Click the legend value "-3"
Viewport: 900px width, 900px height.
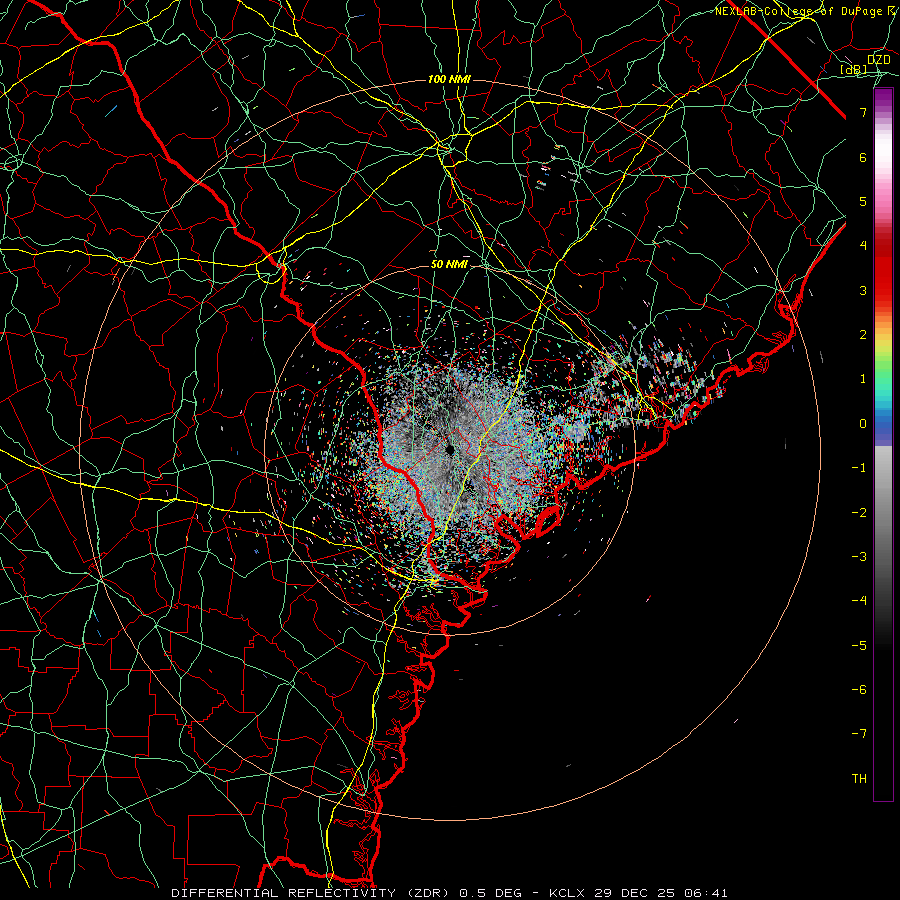pyautogui.click(x=859, y=557)
